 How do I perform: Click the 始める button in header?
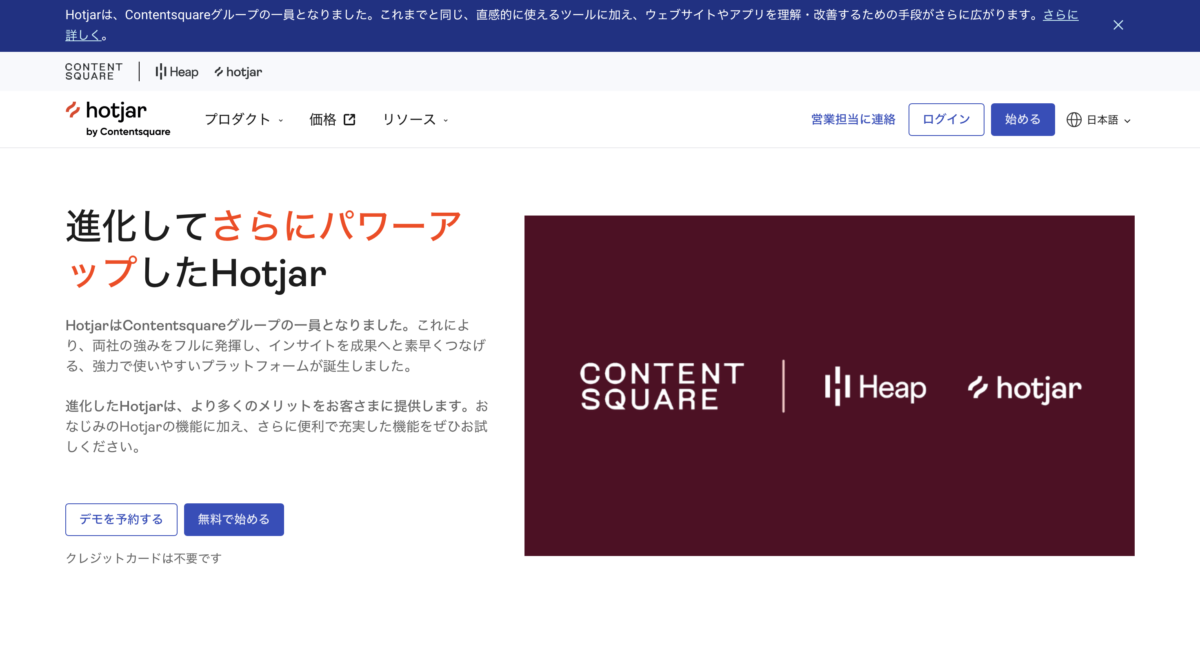1022,120
